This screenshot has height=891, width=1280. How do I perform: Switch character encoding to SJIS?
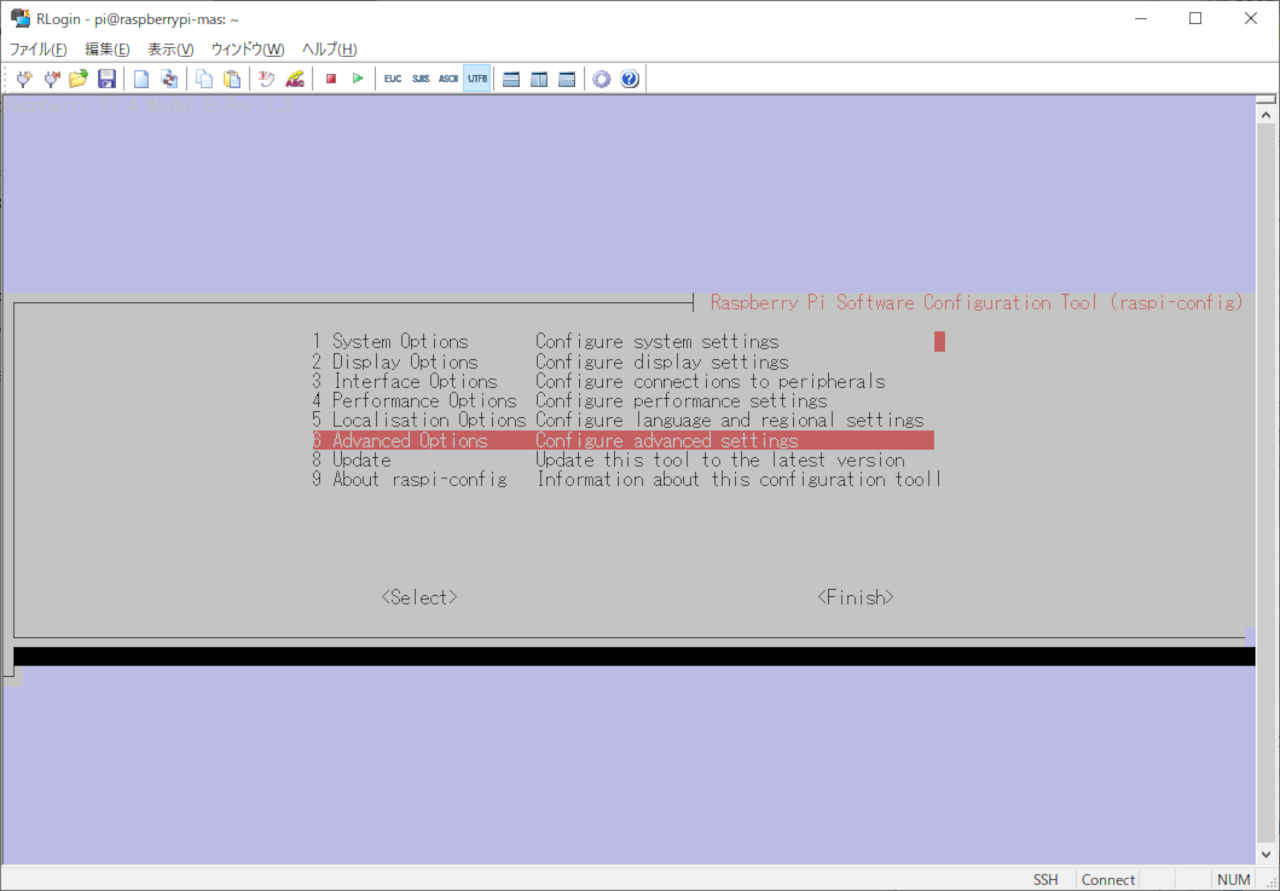point(421,79)
